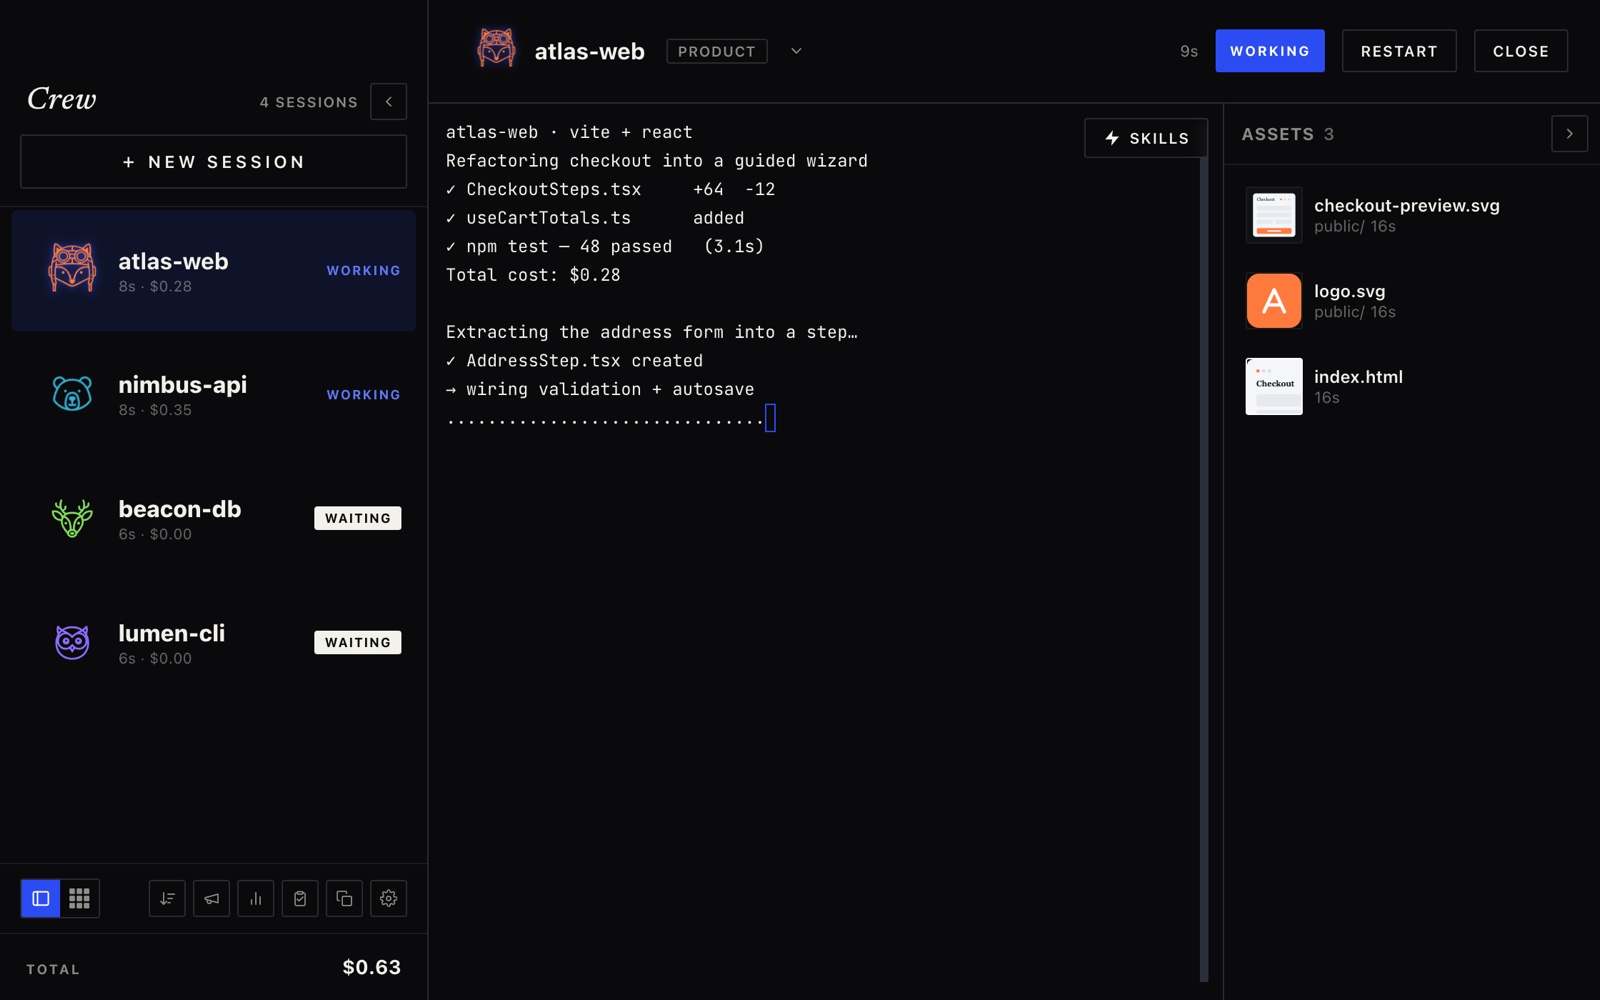1600x1000 pixels.
Task: Click the checkout-preview.svg file name
Action: click(1407, 205)
